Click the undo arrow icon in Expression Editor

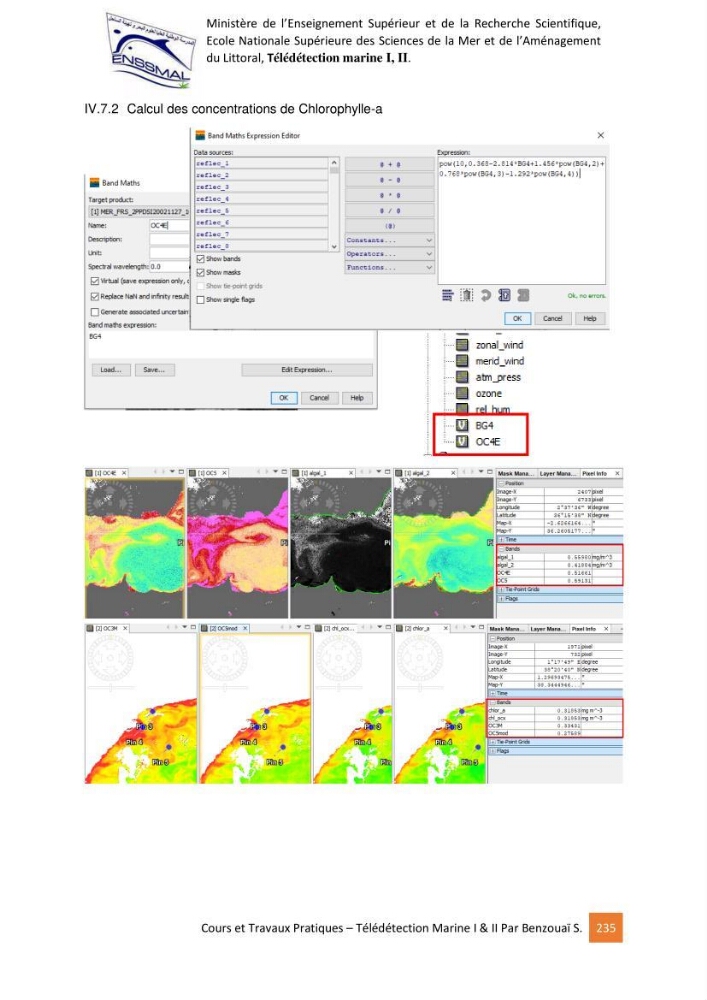(x=486, y=295)
